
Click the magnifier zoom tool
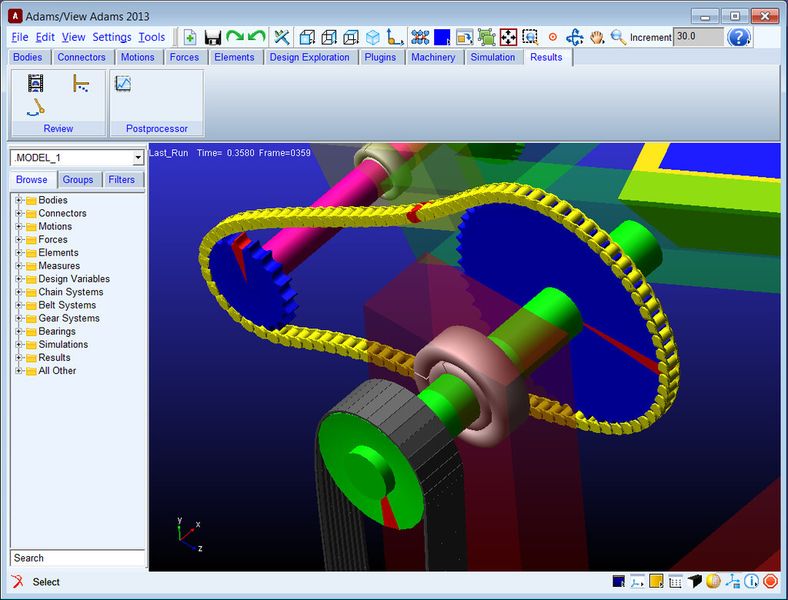618,37
